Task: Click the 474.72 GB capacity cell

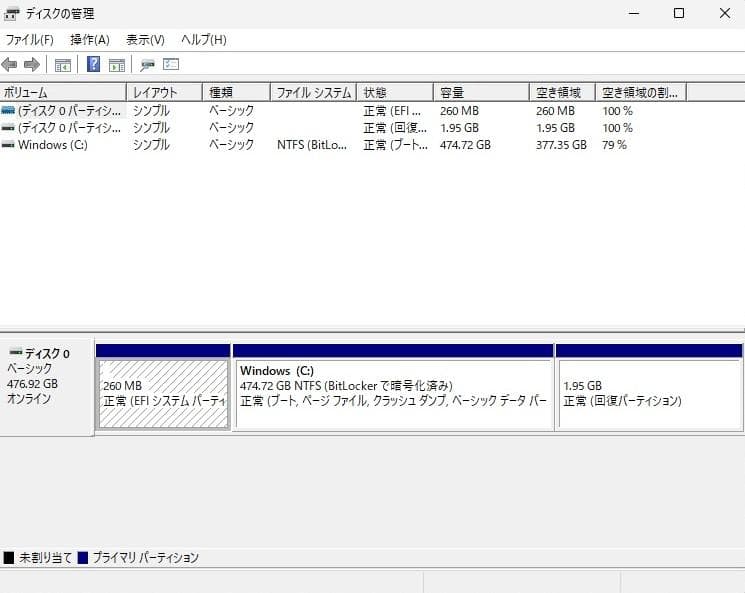Action: tap(465, 145)
